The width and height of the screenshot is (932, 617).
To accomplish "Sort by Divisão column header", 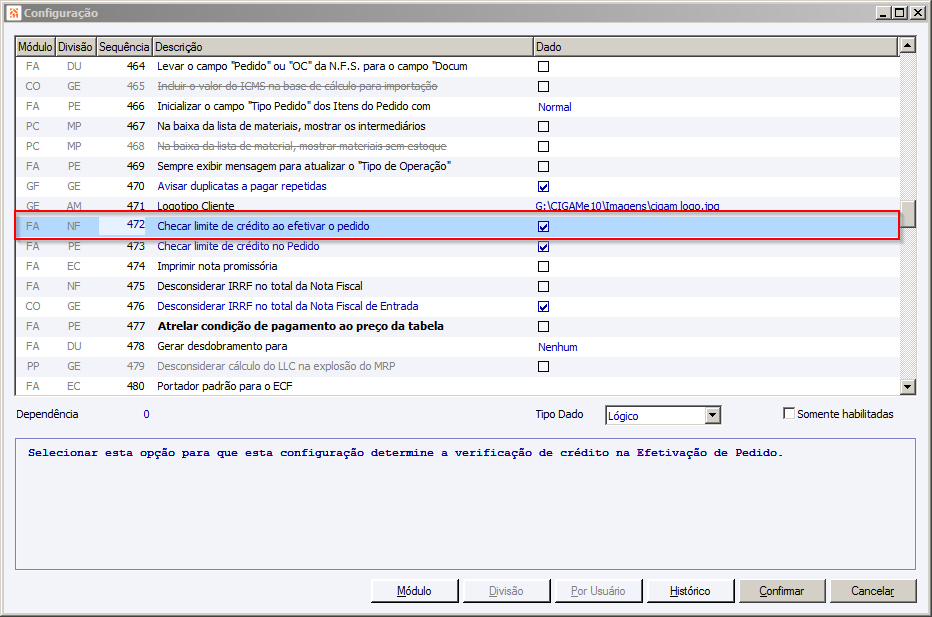I will click(x=75, y=47).
